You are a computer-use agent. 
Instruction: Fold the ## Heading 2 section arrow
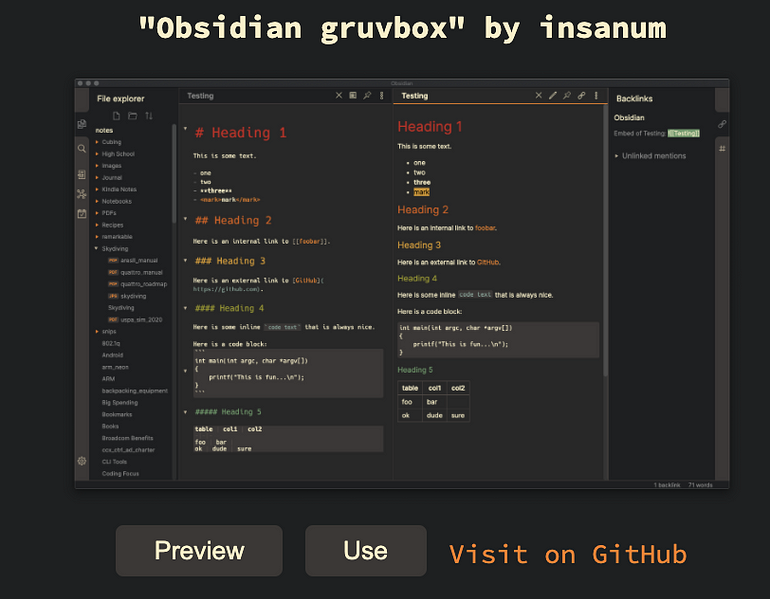(x=185, y=218)
